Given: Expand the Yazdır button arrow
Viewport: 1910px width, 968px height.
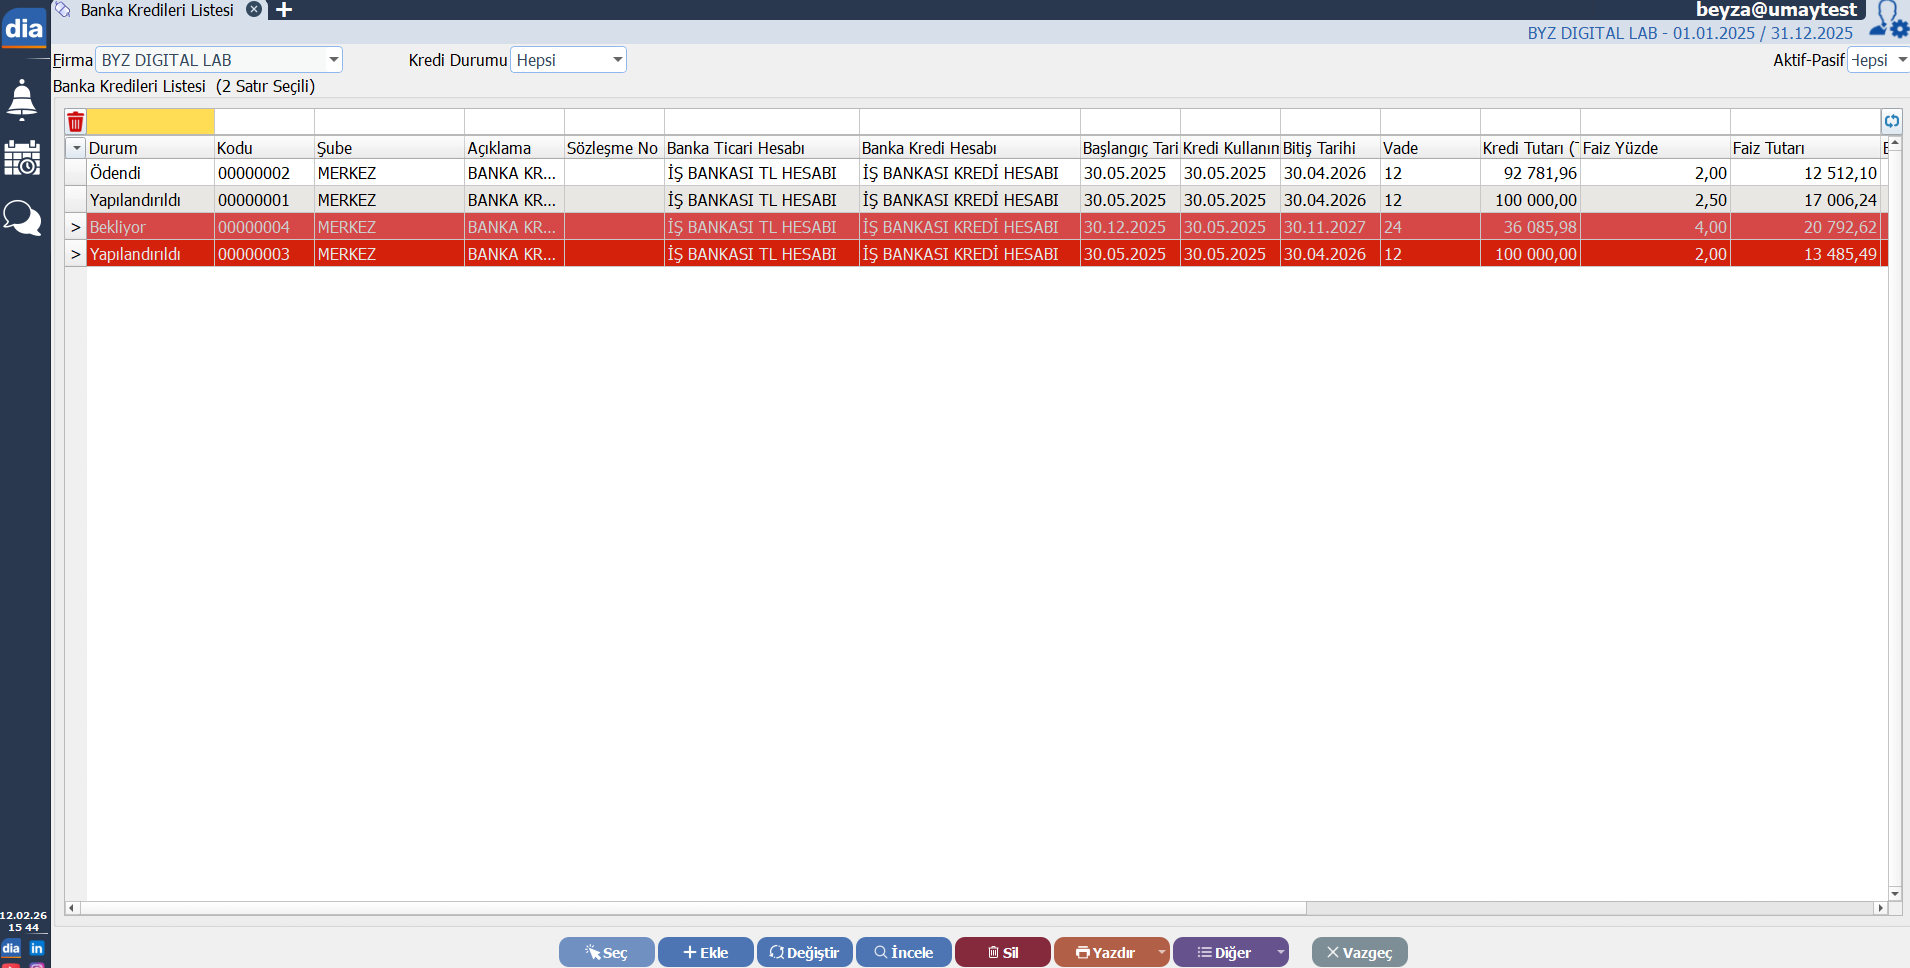Looking at the screenshot, I should coord(1161,952).
